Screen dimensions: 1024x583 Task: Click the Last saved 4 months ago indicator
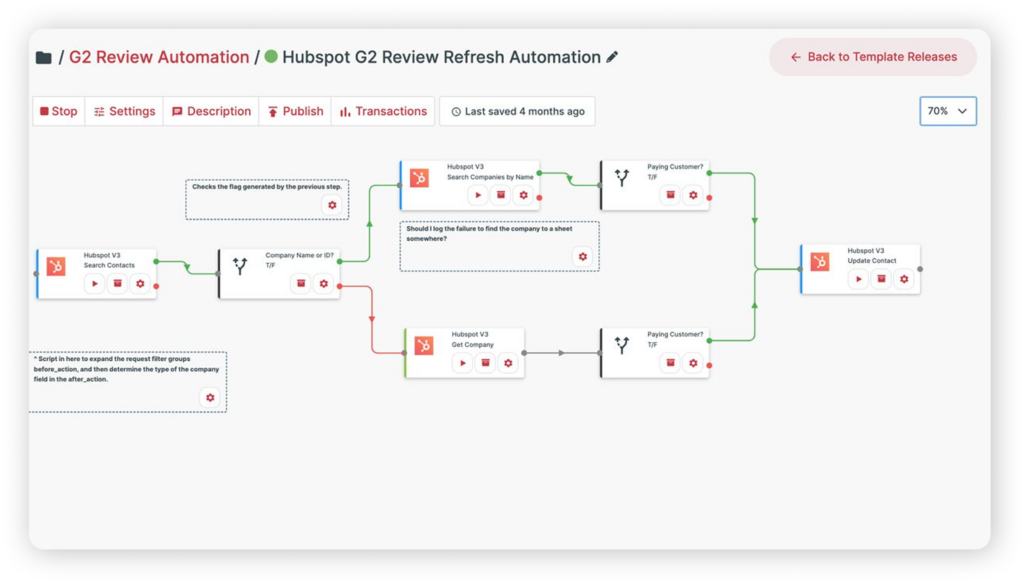517,112
